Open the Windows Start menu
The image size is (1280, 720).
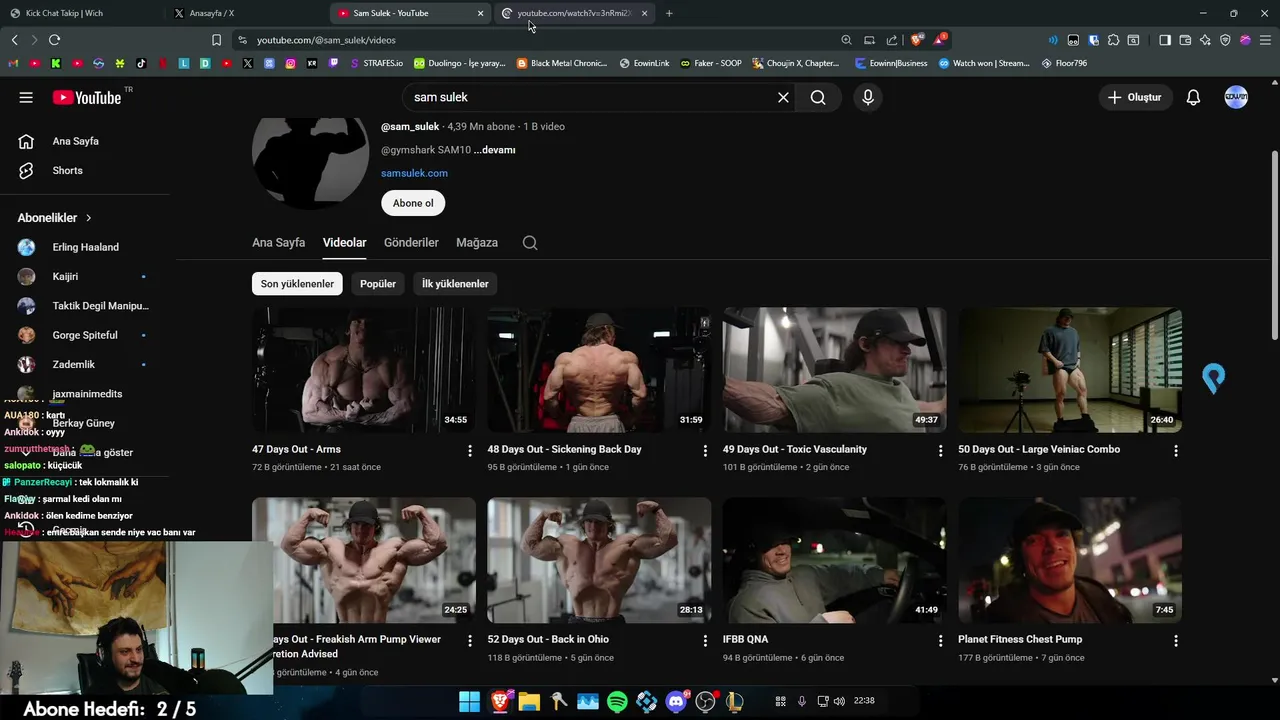tap(469, 702)
